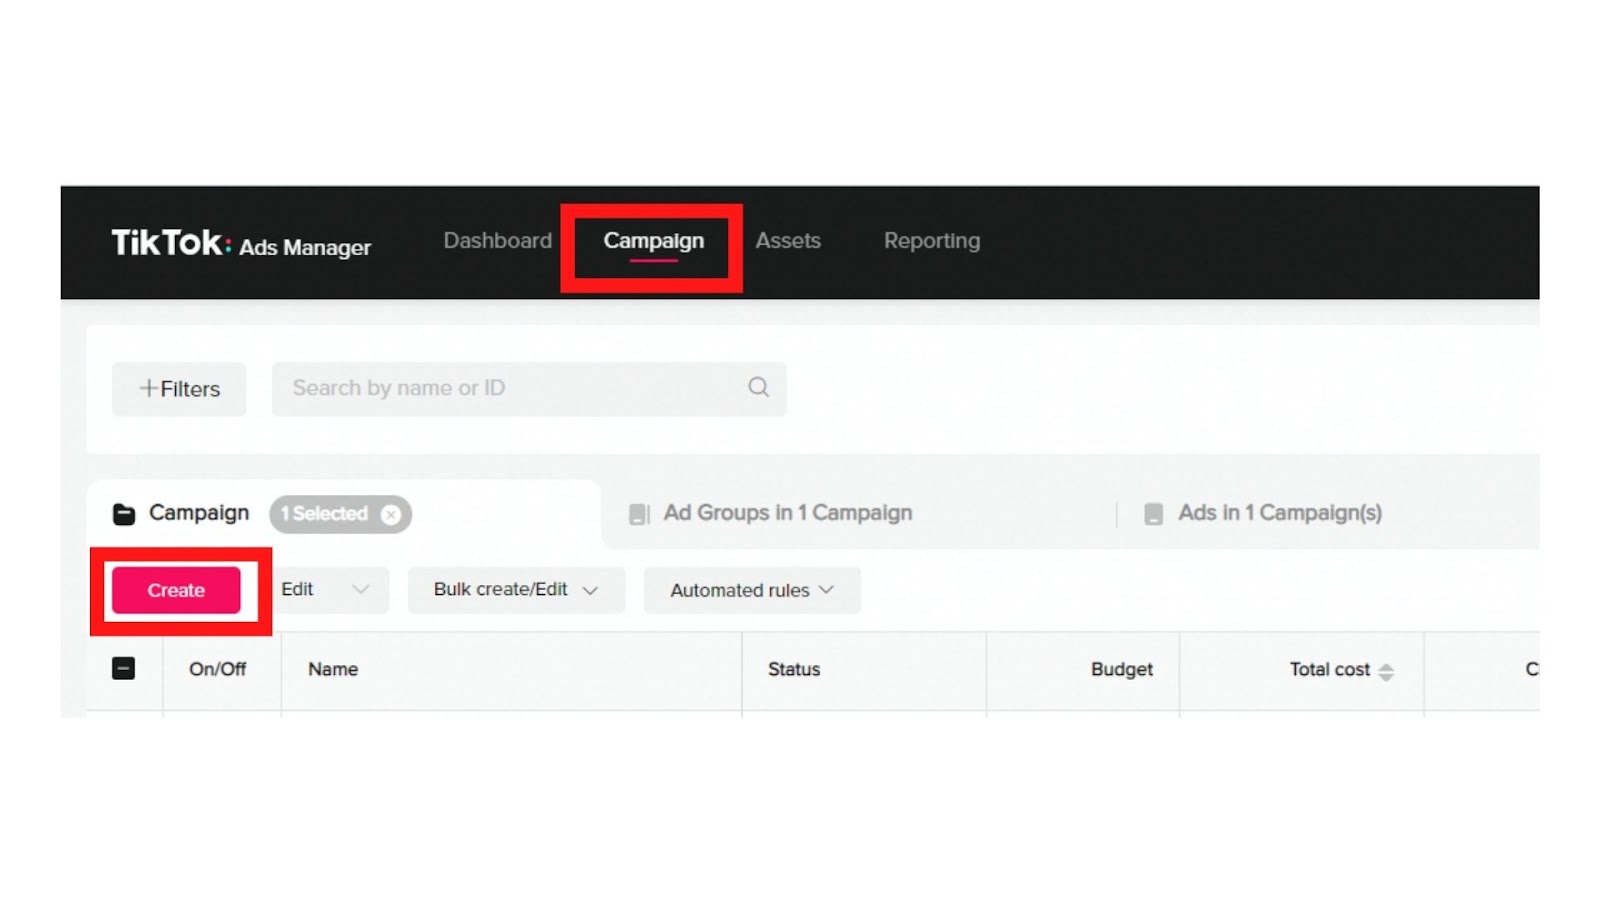Click the Ads tab icon
The height and width of the screenshot is (900, 1600).
pyautogui.click(x=1153, y=514)
